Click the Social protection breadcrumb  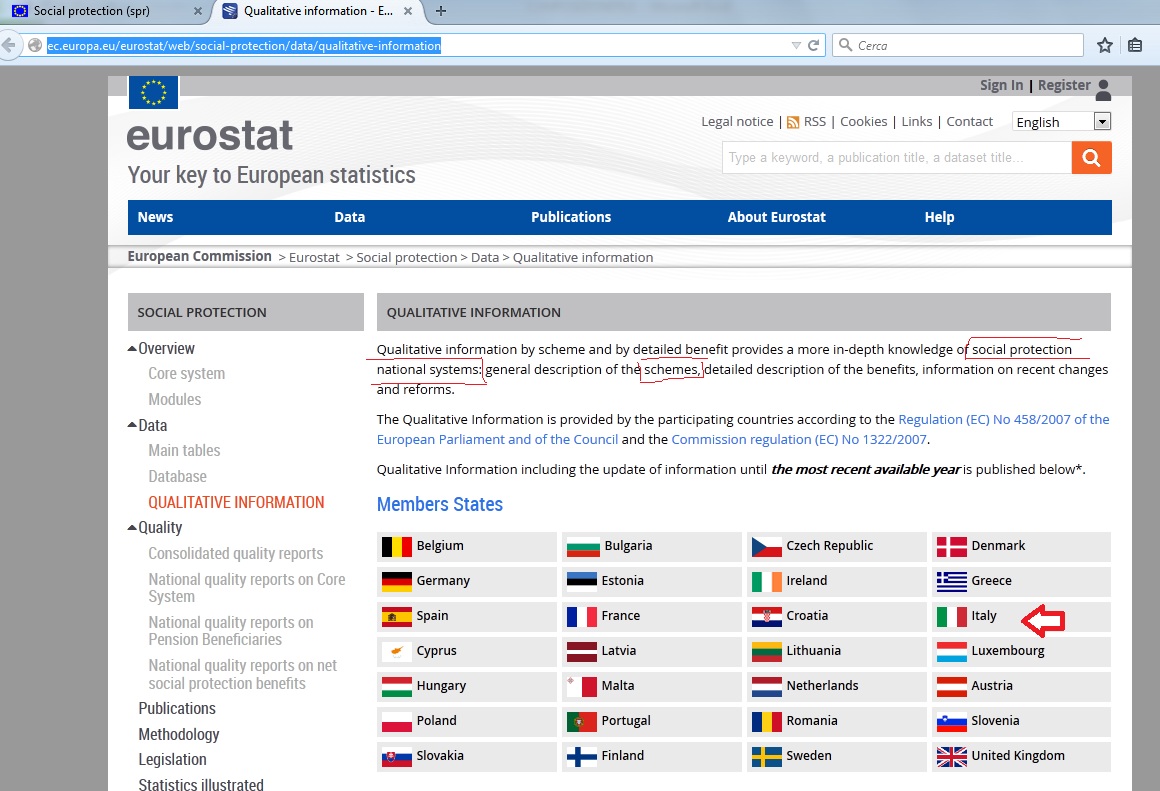tap(406, 258)
